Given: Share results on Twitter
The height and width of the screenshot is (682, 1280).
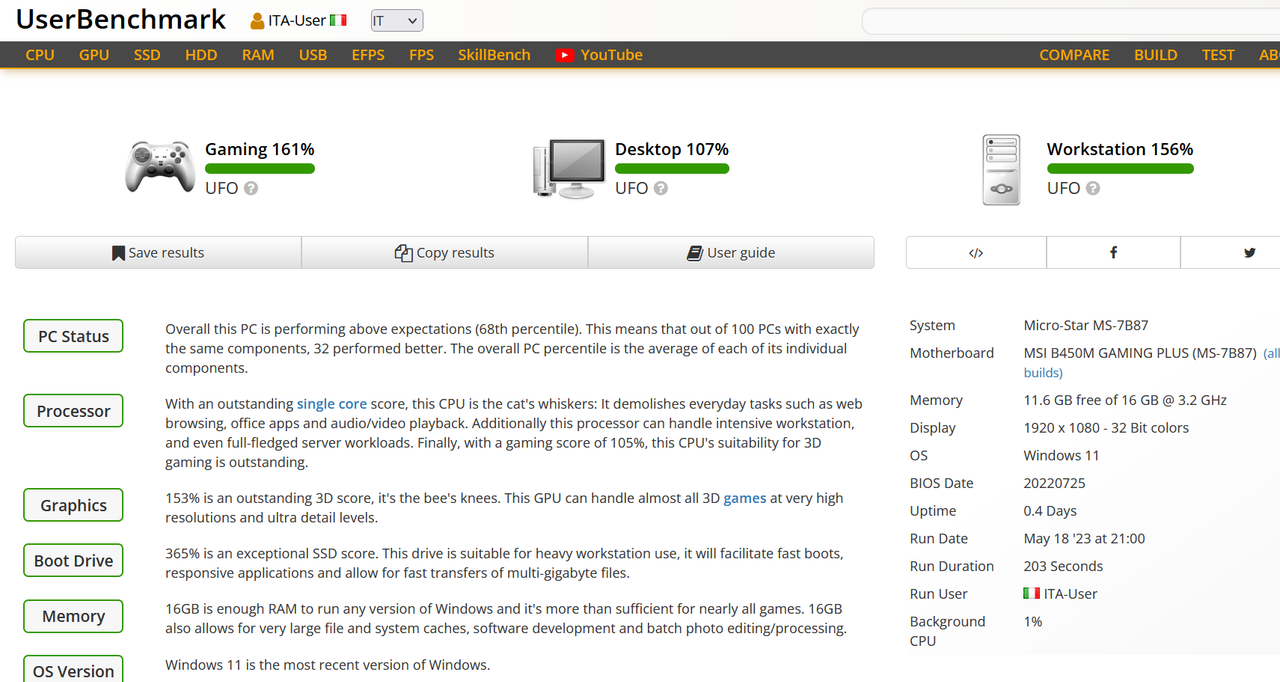Looking at the screenshot, I should tap(1249, 253).
